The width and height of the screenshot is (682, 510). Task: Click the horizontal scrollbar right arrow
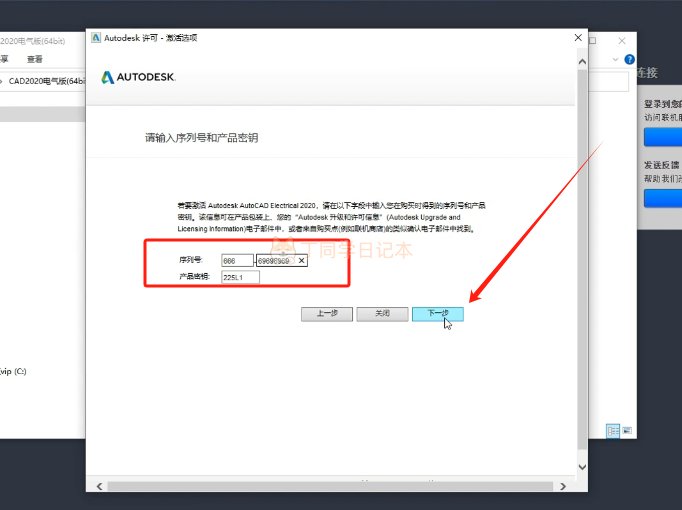[x=563, y=486]
